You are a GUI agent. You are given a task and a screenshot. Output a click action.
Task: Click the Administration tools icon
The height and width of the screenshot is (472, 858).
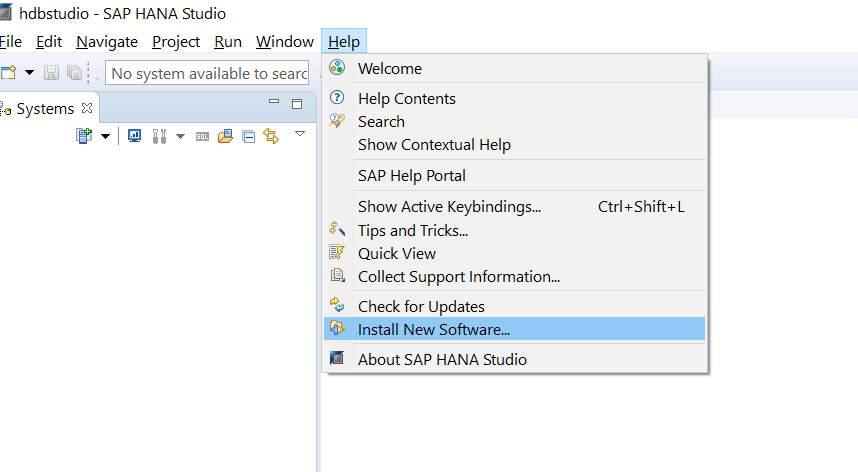tap(158, 136)
